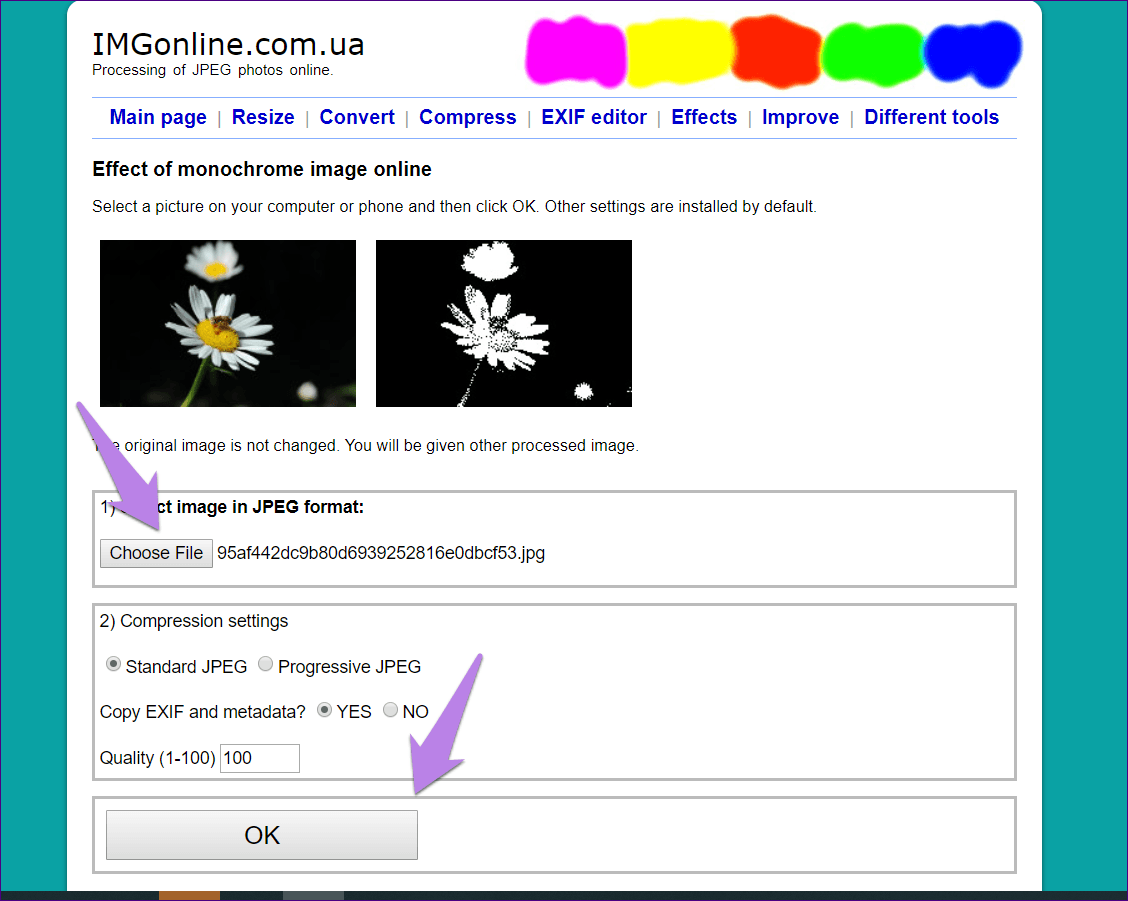1128x901 pixels.
Task: Select NO for copying EXIF metadata
Action: pyautogui.click(x=391, y=710)
